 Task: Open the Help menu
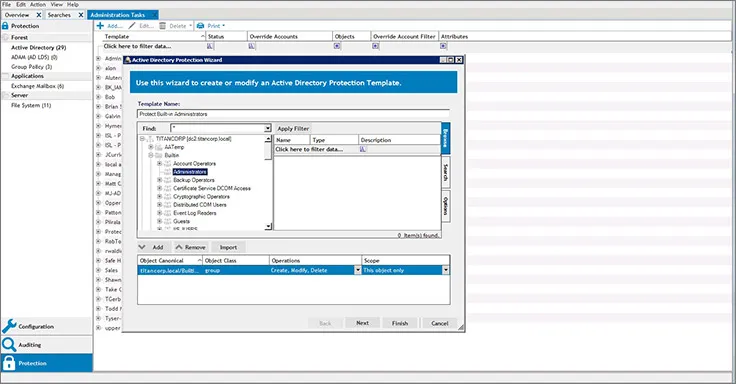(73, 4)
